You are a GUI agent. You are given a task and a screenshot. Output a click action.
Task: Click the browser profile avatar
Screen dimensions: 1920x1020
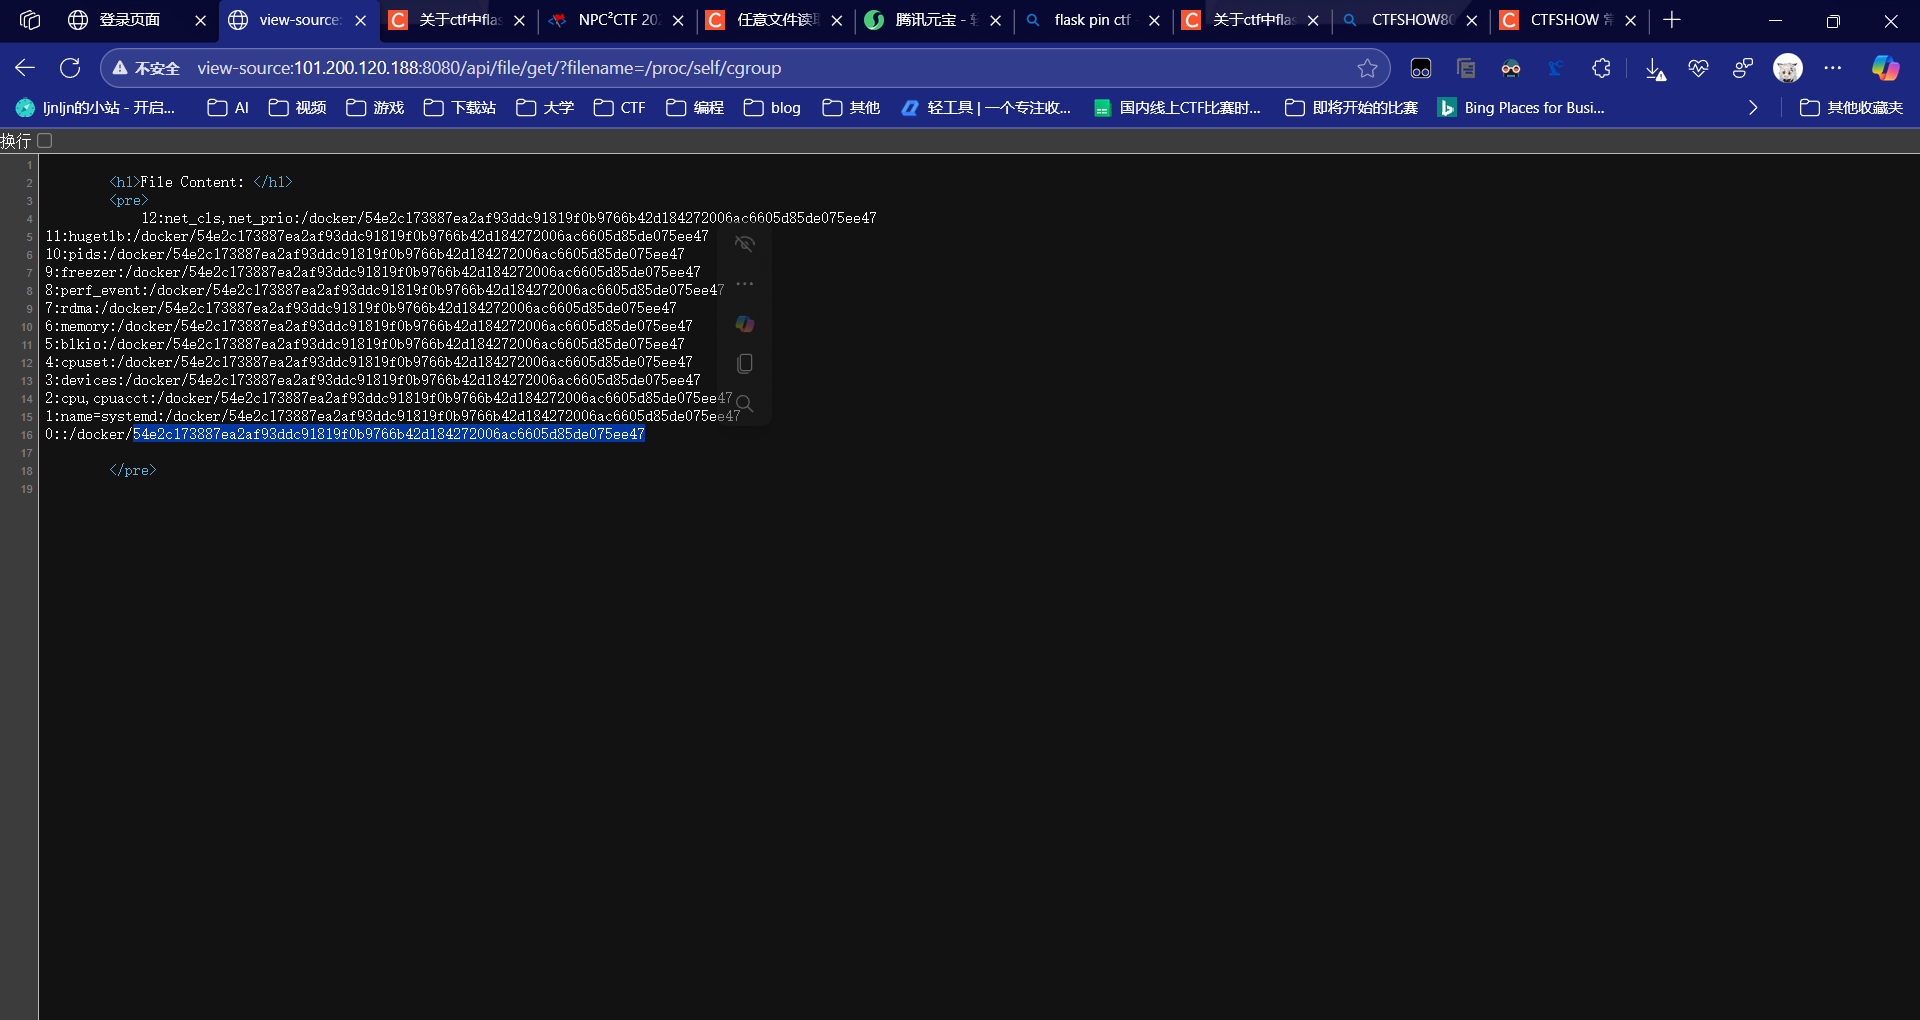point(1788,68)
